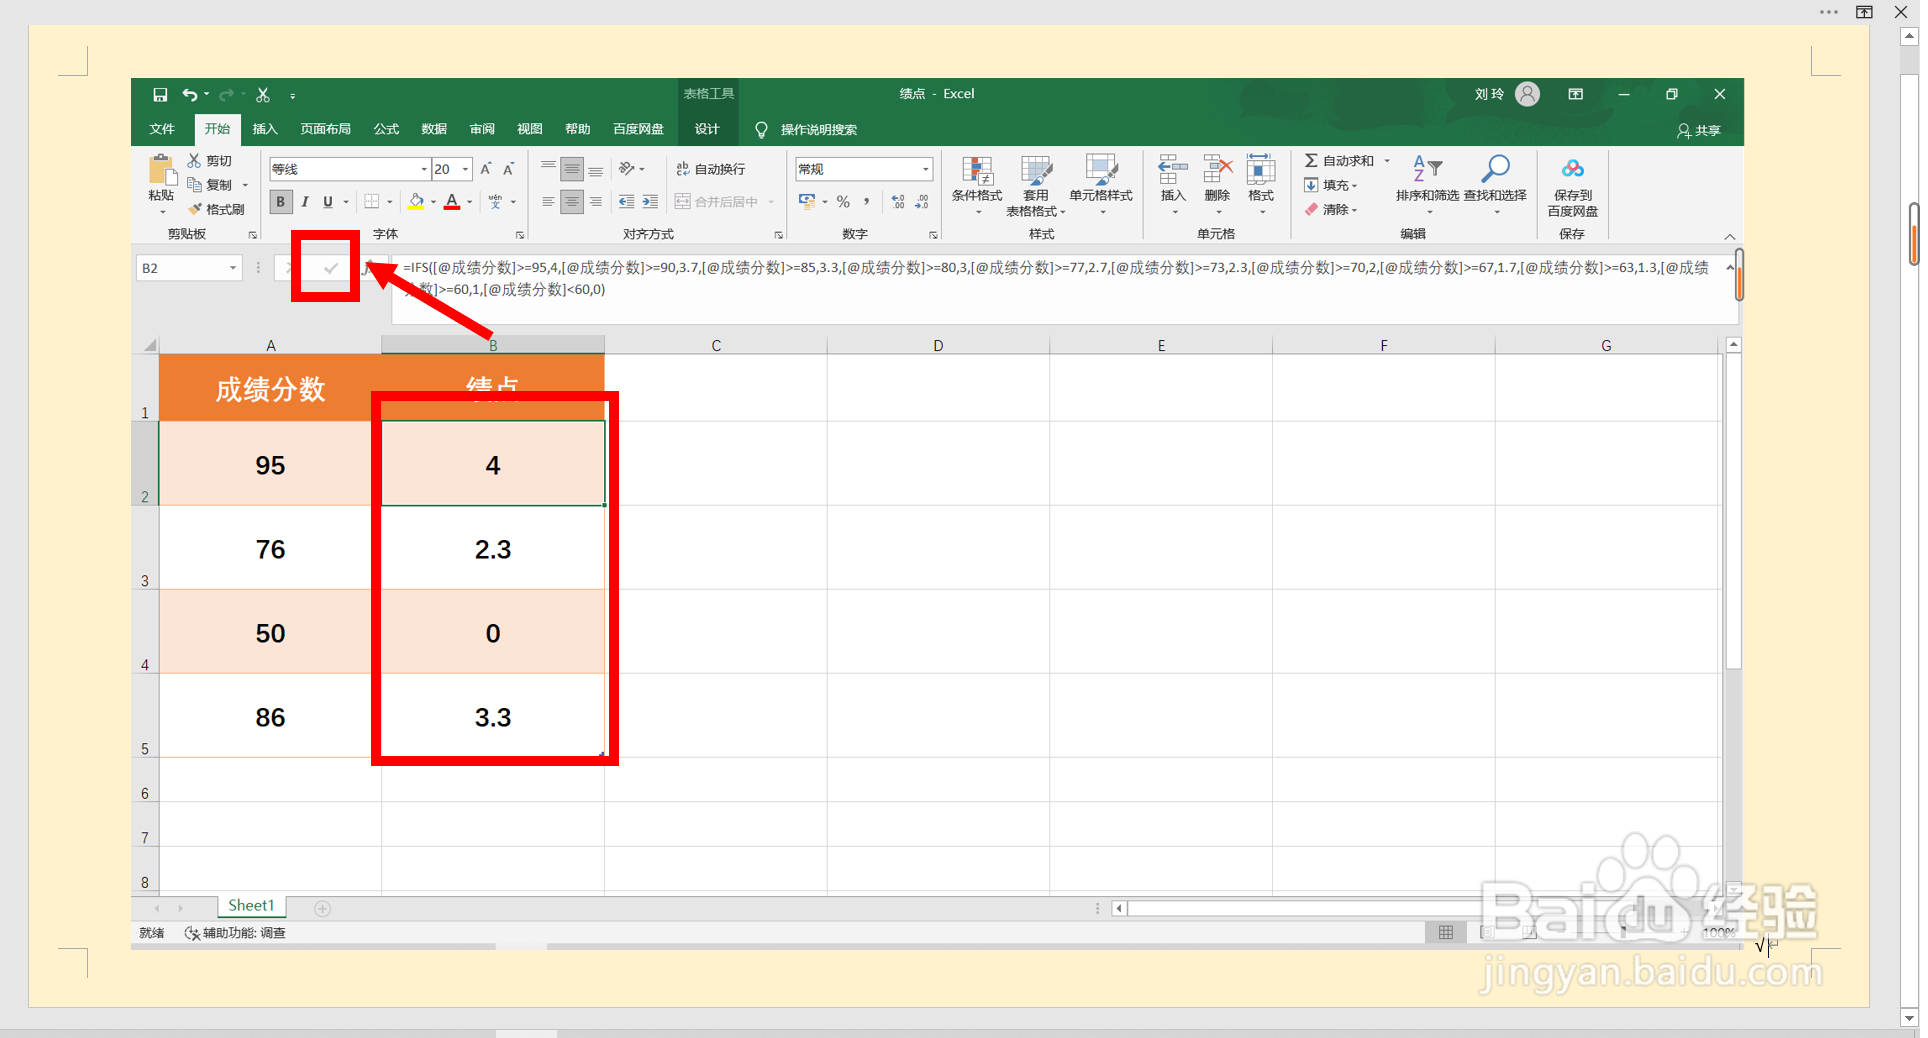Toggle Bold formatting
1928x1038 pixels.
click(281, 202)
